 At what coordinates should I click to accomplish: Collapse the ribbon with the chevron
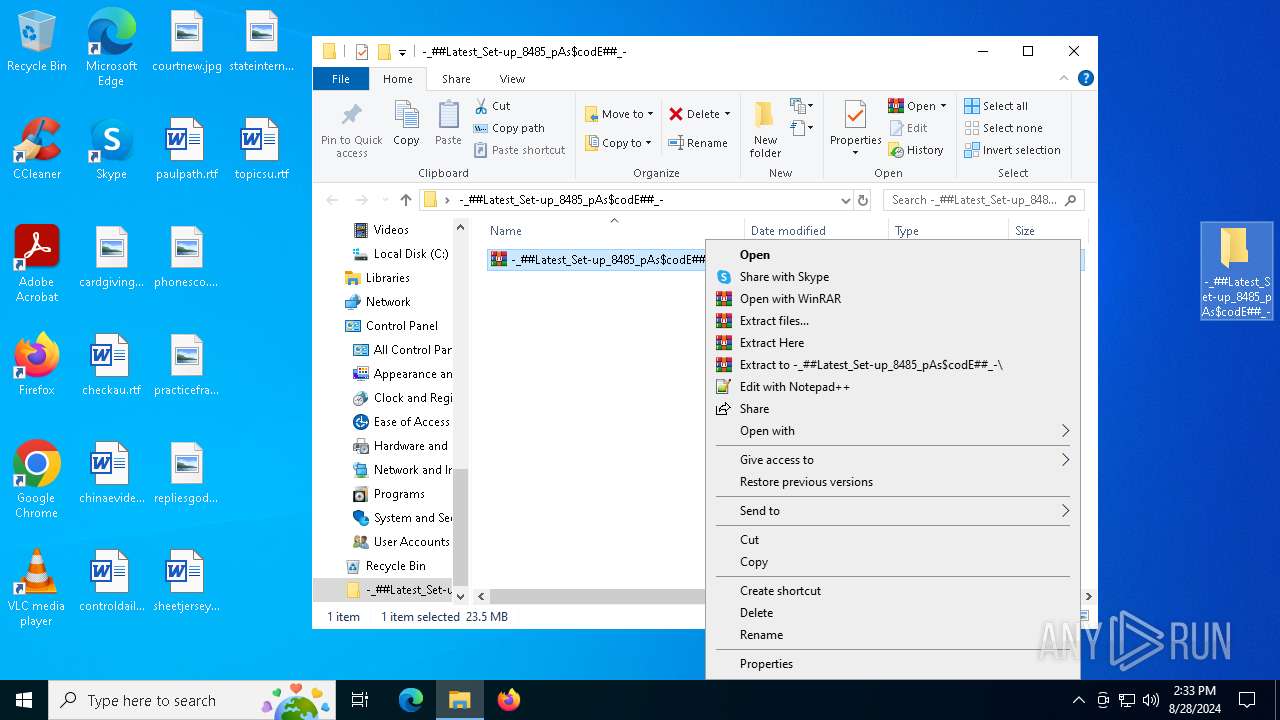click(1064, 78)
